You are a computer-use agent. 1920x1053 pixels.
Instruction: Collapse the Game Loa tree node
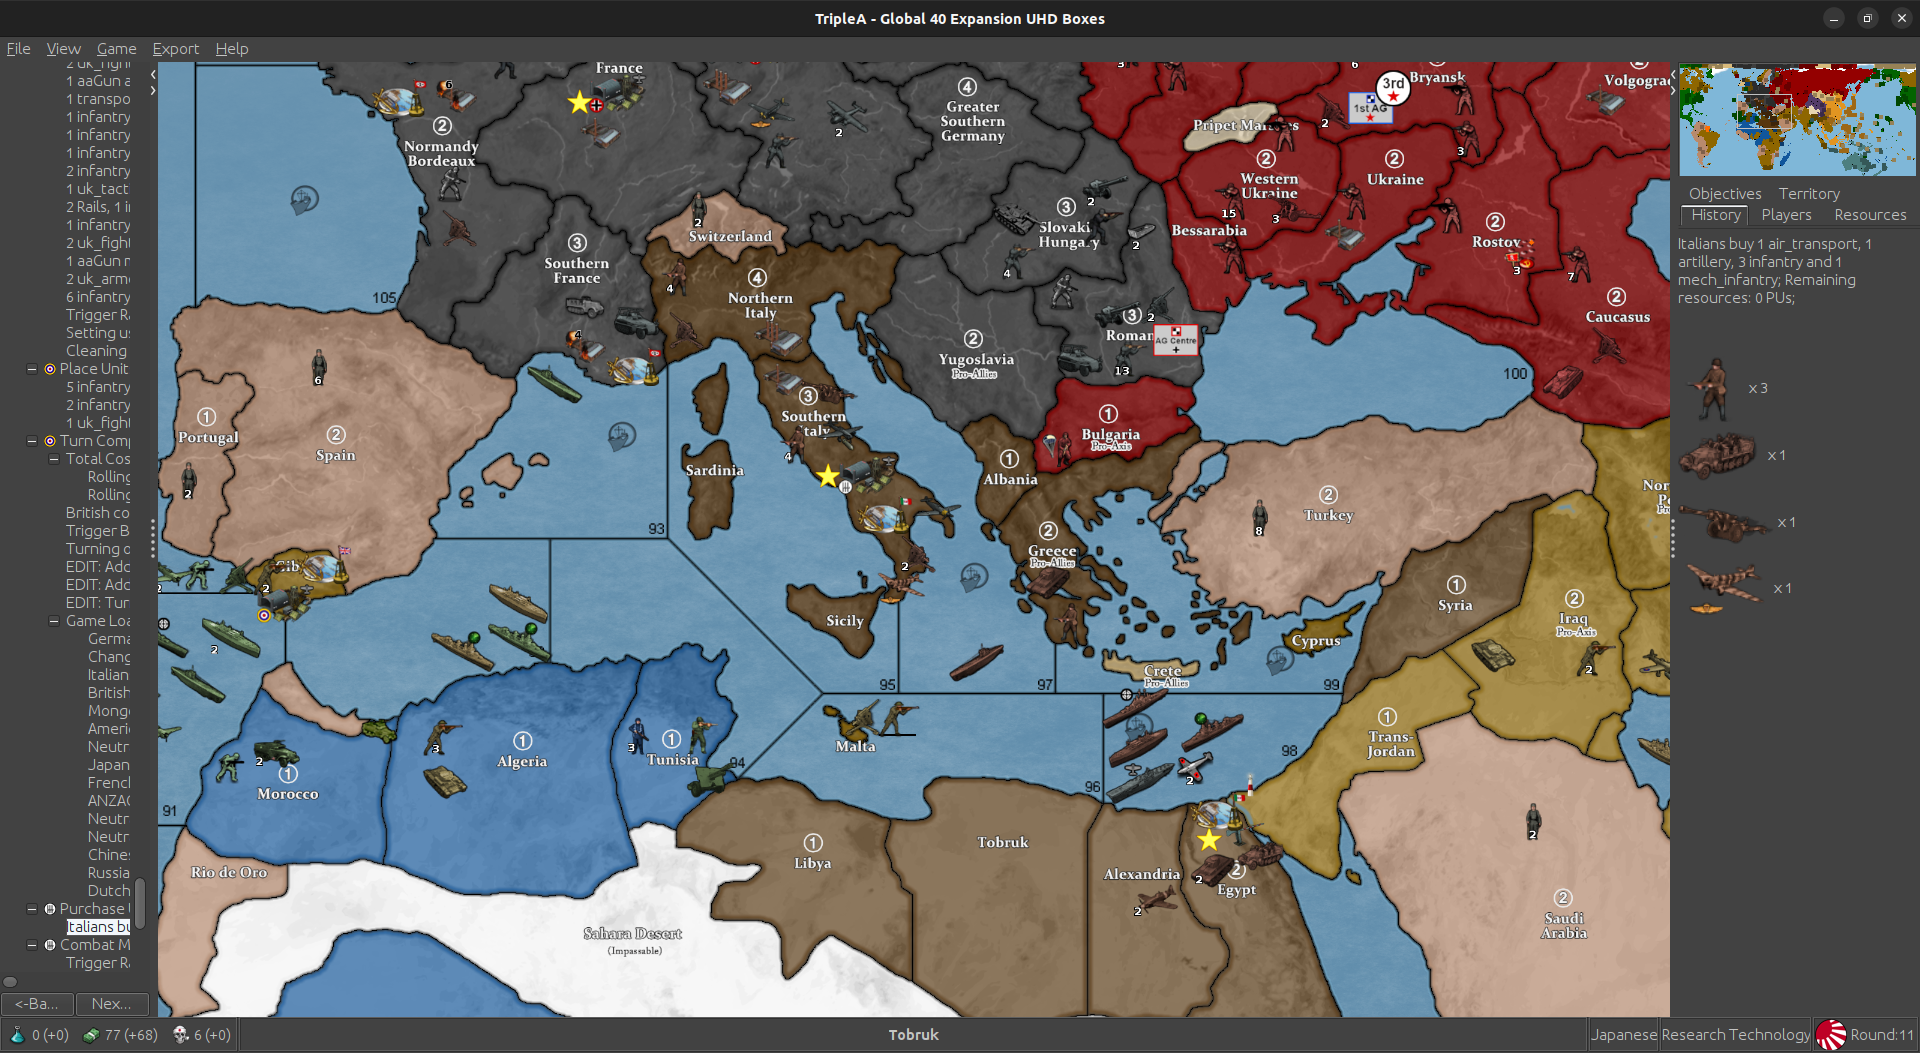pos(54,621)
